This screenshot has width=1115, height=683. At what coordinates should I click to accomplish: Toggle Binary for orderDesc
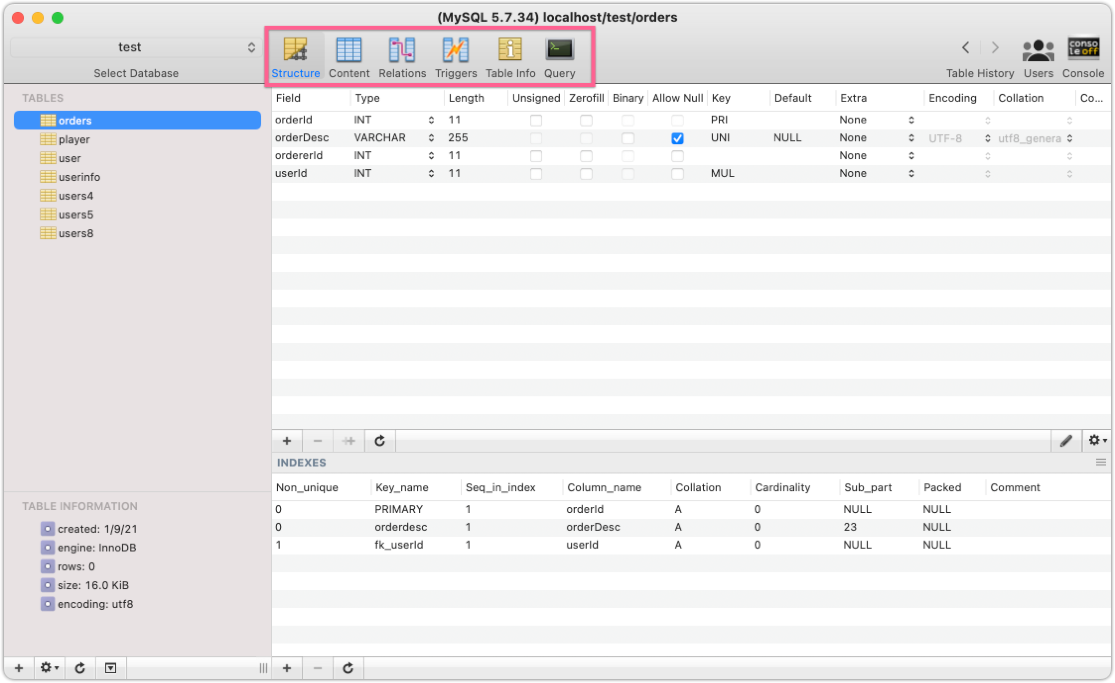pyautogui.click(x=628, y=138)
